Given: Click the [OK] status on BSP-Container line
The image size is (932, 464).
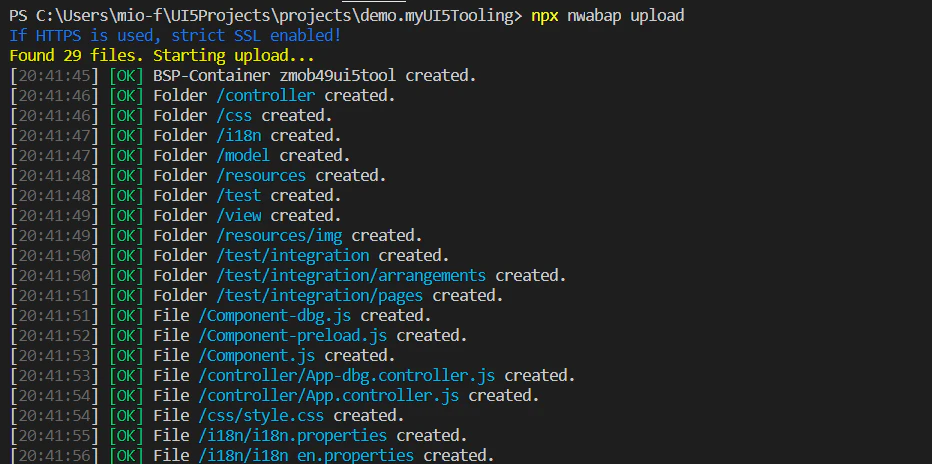Looking at the screenshot, I should (127, 76).
